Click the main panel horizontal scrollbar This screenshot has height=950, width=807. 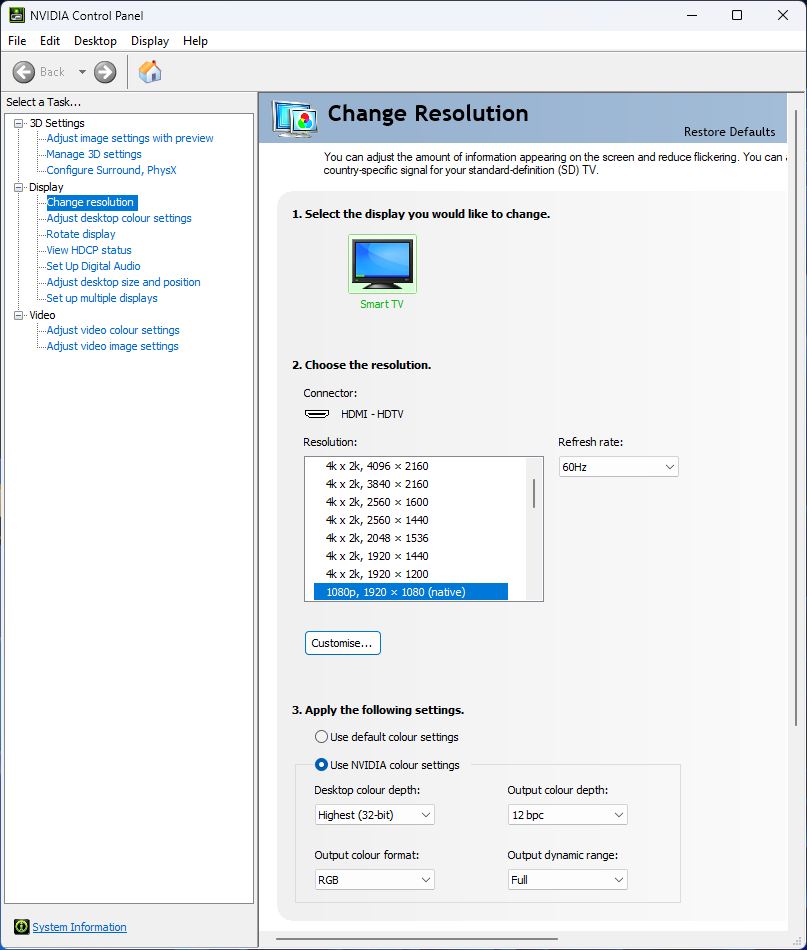click(x=417, y=939)
